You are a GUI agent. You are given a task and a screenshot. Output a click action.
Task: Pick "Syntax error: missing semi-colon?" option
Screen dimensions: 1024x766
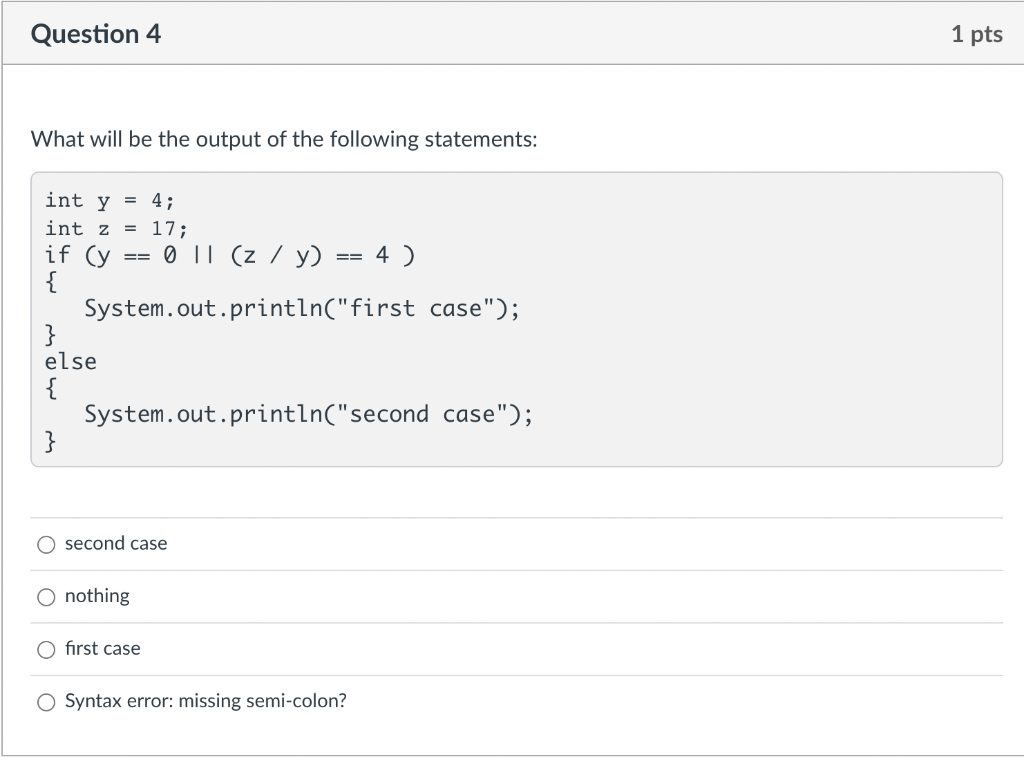click(x=46, y=702)
